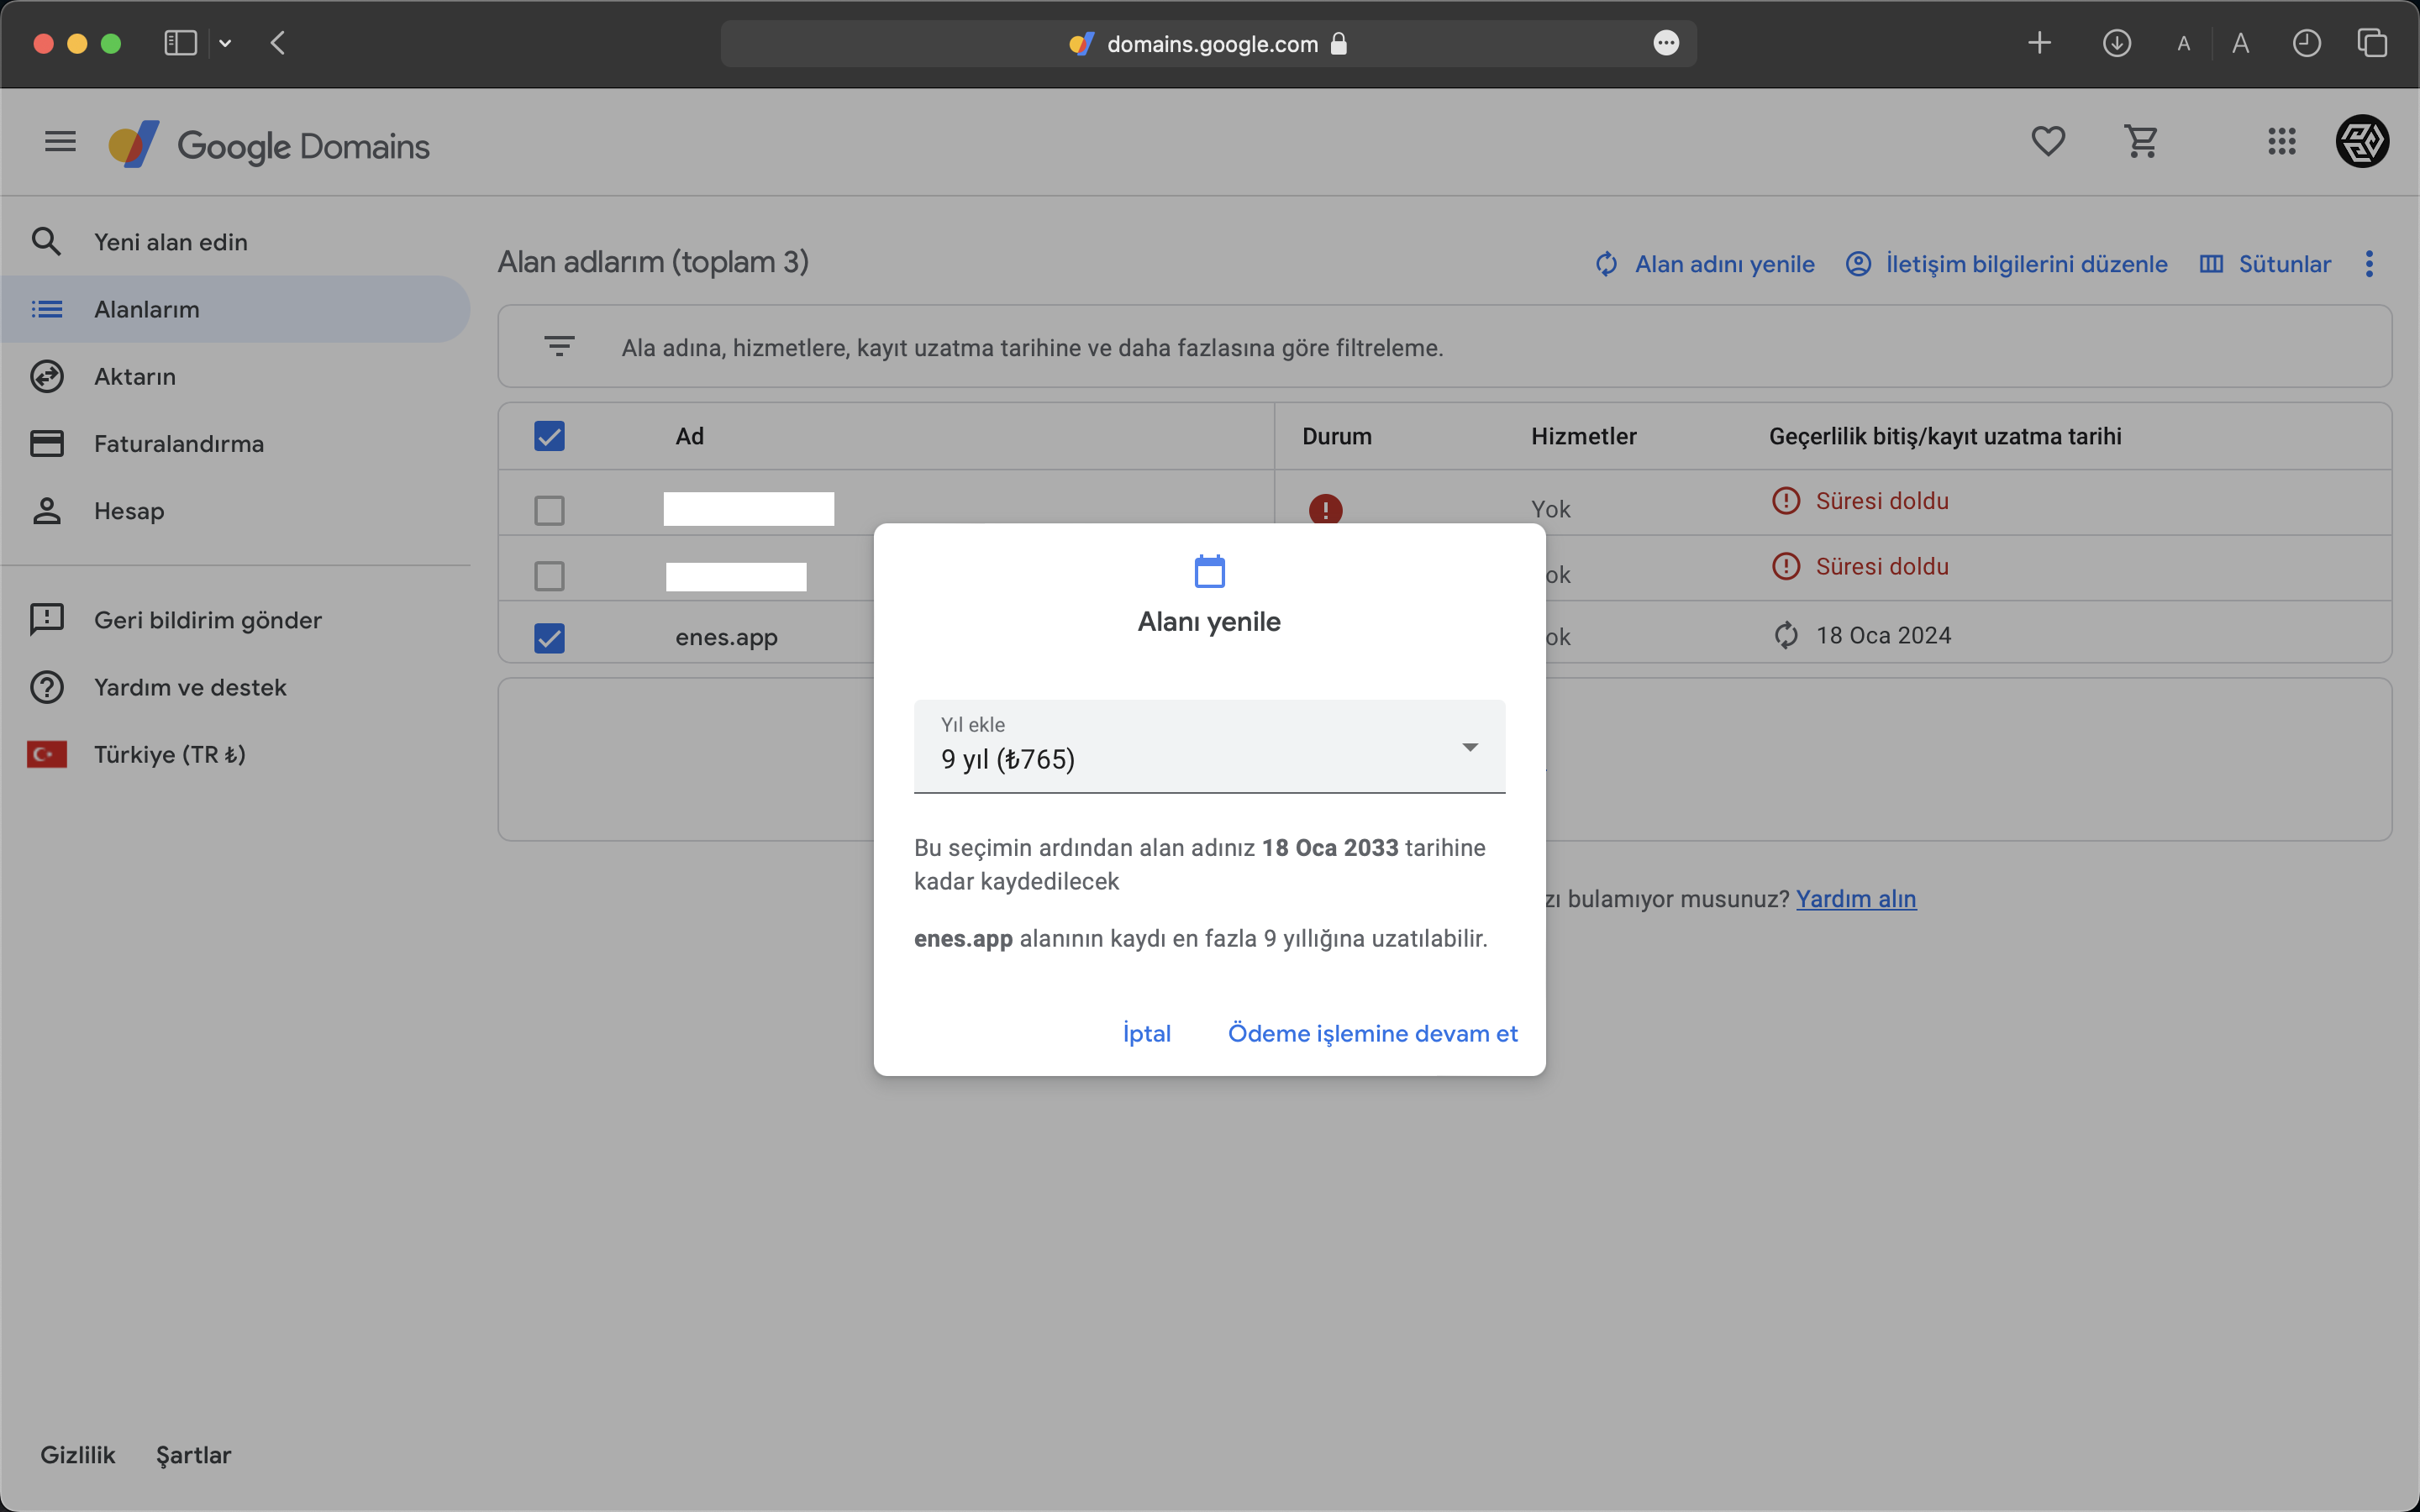
Task: Click the auto-renew icon beside 18 Oca 2024
Action: click(1786, 635)
